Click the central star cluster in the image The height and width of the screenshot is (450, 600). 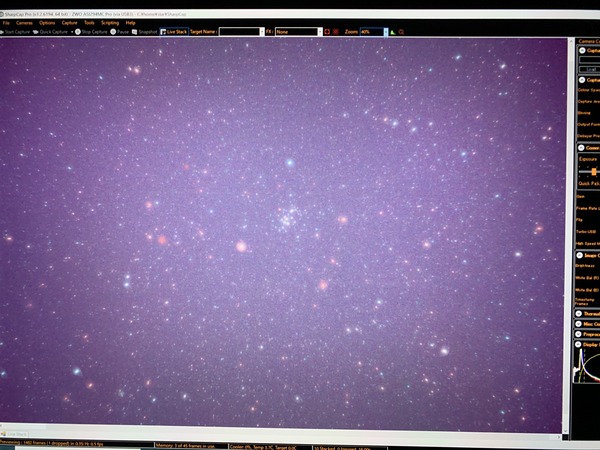[288, 219]
